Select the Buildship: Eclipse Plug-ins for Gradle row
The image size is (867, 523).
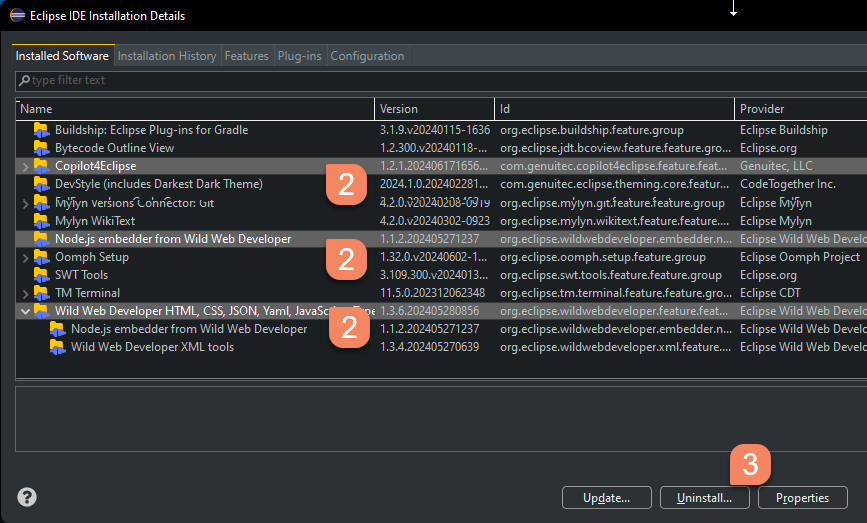coord(441,130)
